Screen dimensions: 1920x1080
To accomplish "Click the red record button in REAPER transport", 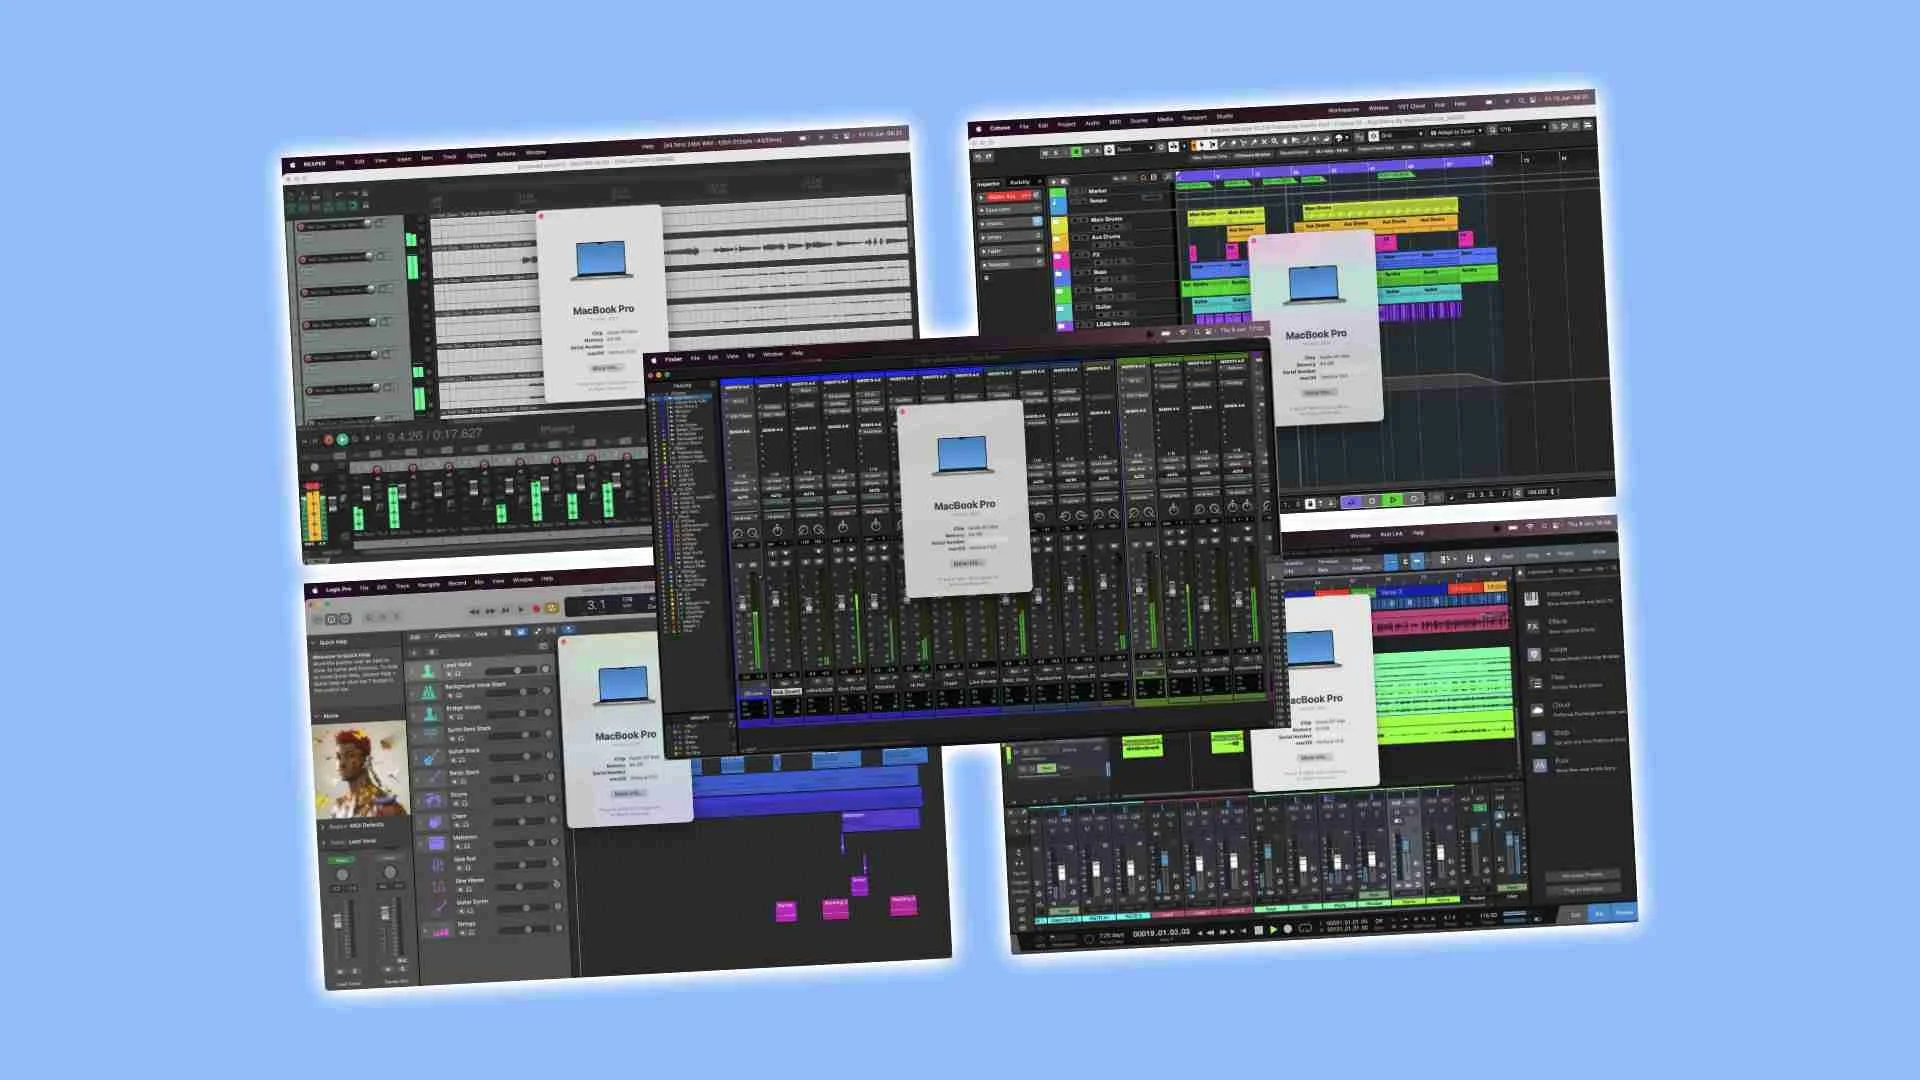I will coord(328,440).
